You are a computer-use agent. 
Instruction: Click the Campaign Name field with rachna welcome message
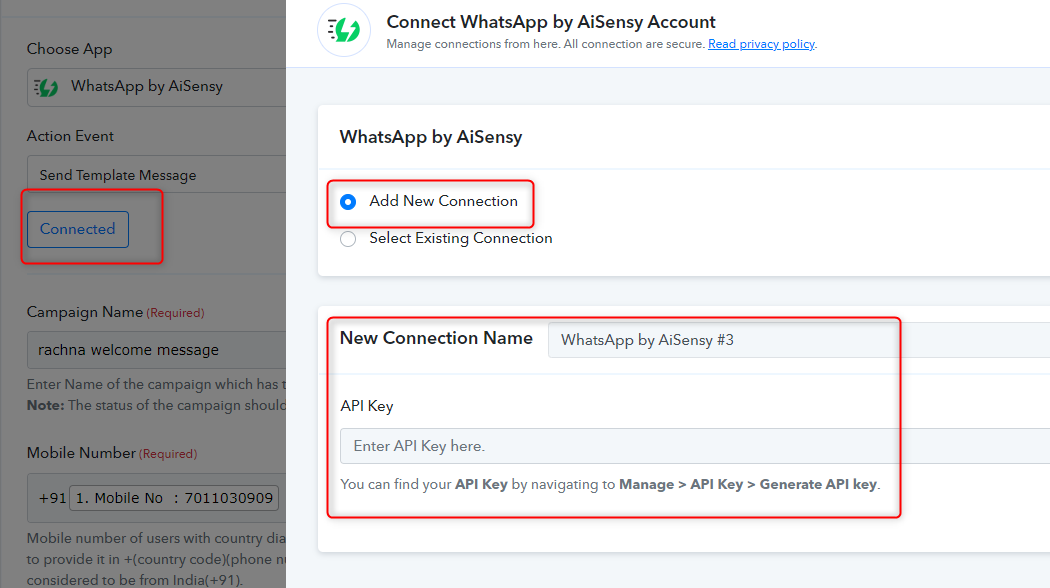[x=157, y=350]
